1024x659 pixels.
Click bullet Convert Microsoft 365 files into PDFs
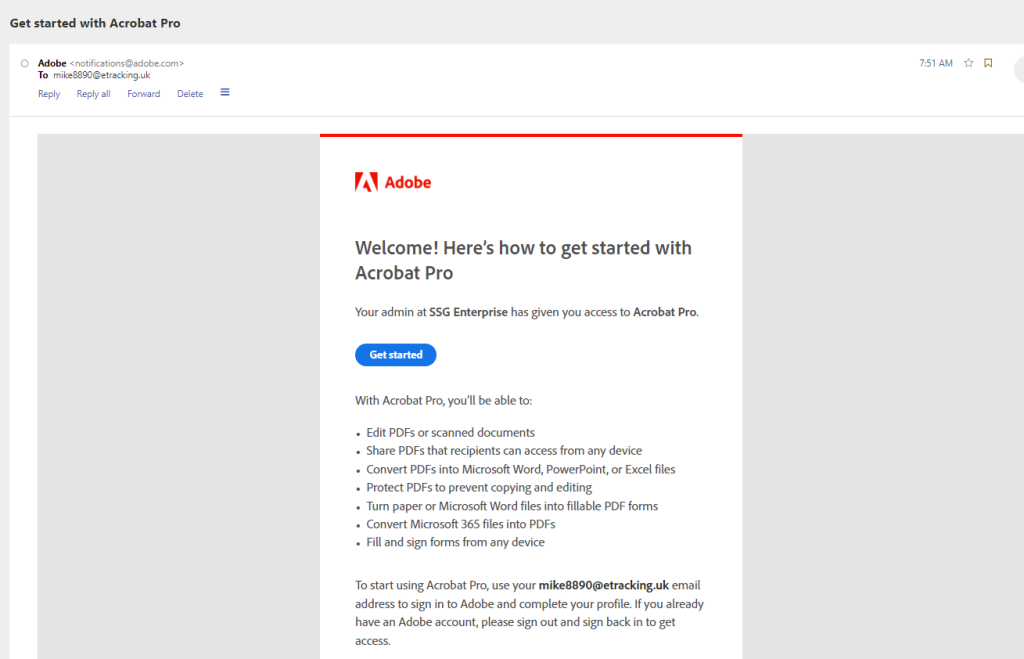[x=461, y=524]
